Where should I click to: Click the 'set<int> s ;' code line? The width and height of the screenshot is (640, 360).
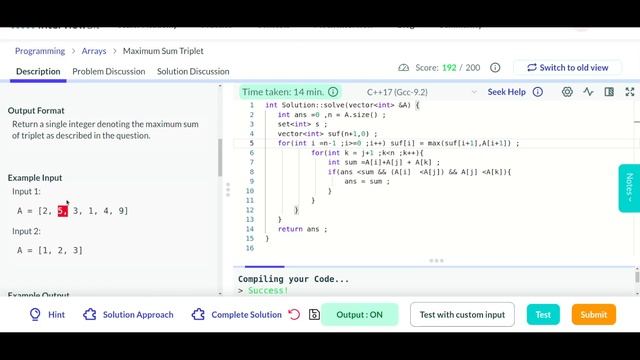[302, 124]
